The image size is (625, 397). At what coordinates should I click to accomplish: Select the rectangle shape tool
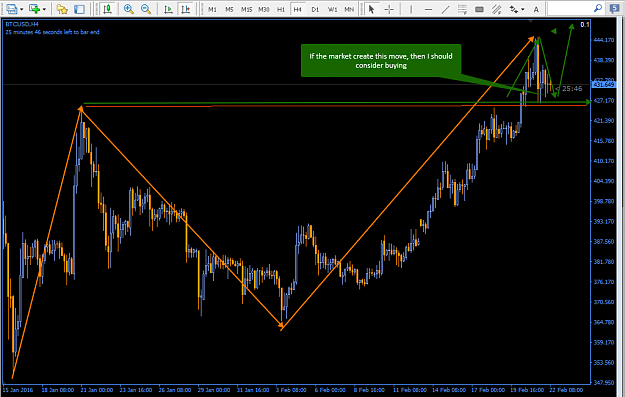[x=480, y=9]
